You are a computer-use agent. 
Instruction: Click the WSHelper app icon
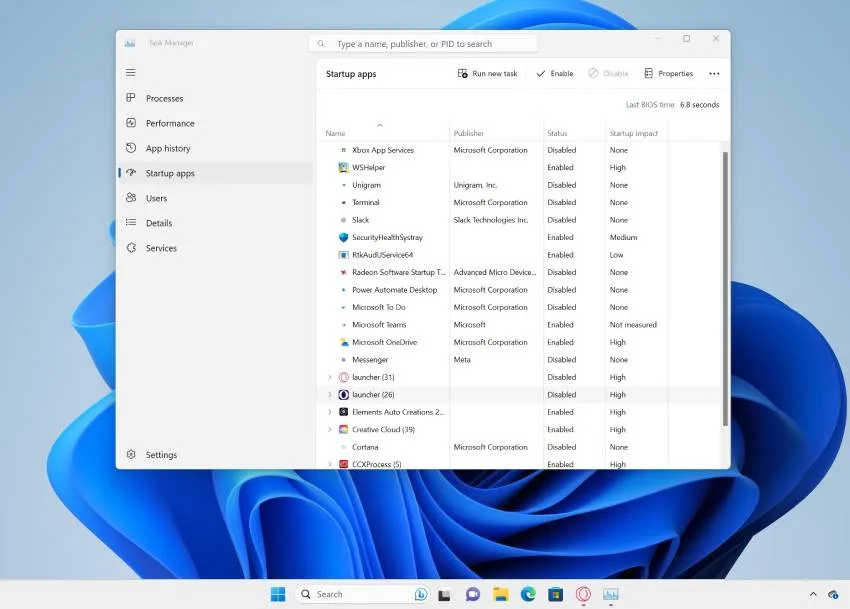(x=343, y=168)
